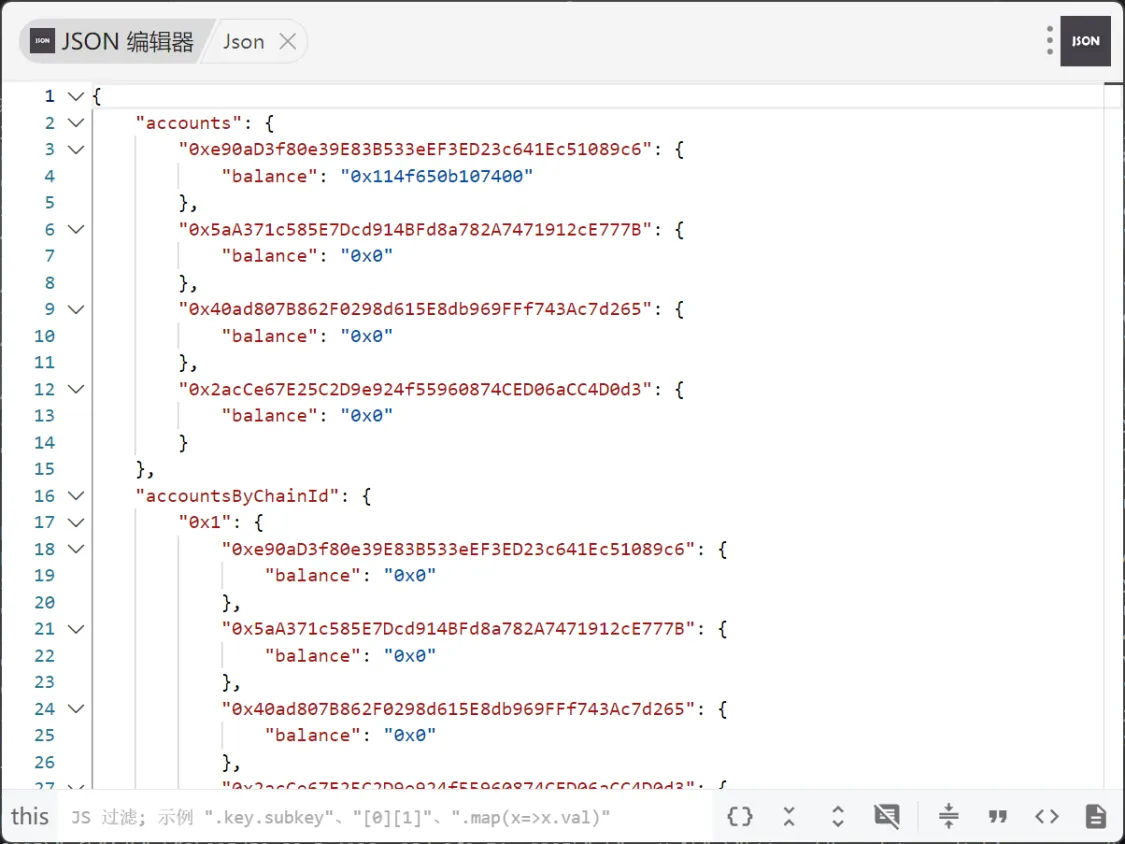Close the Json tab with the X
The width and height of the screenshot is (1125, 844).
[288, 42]
